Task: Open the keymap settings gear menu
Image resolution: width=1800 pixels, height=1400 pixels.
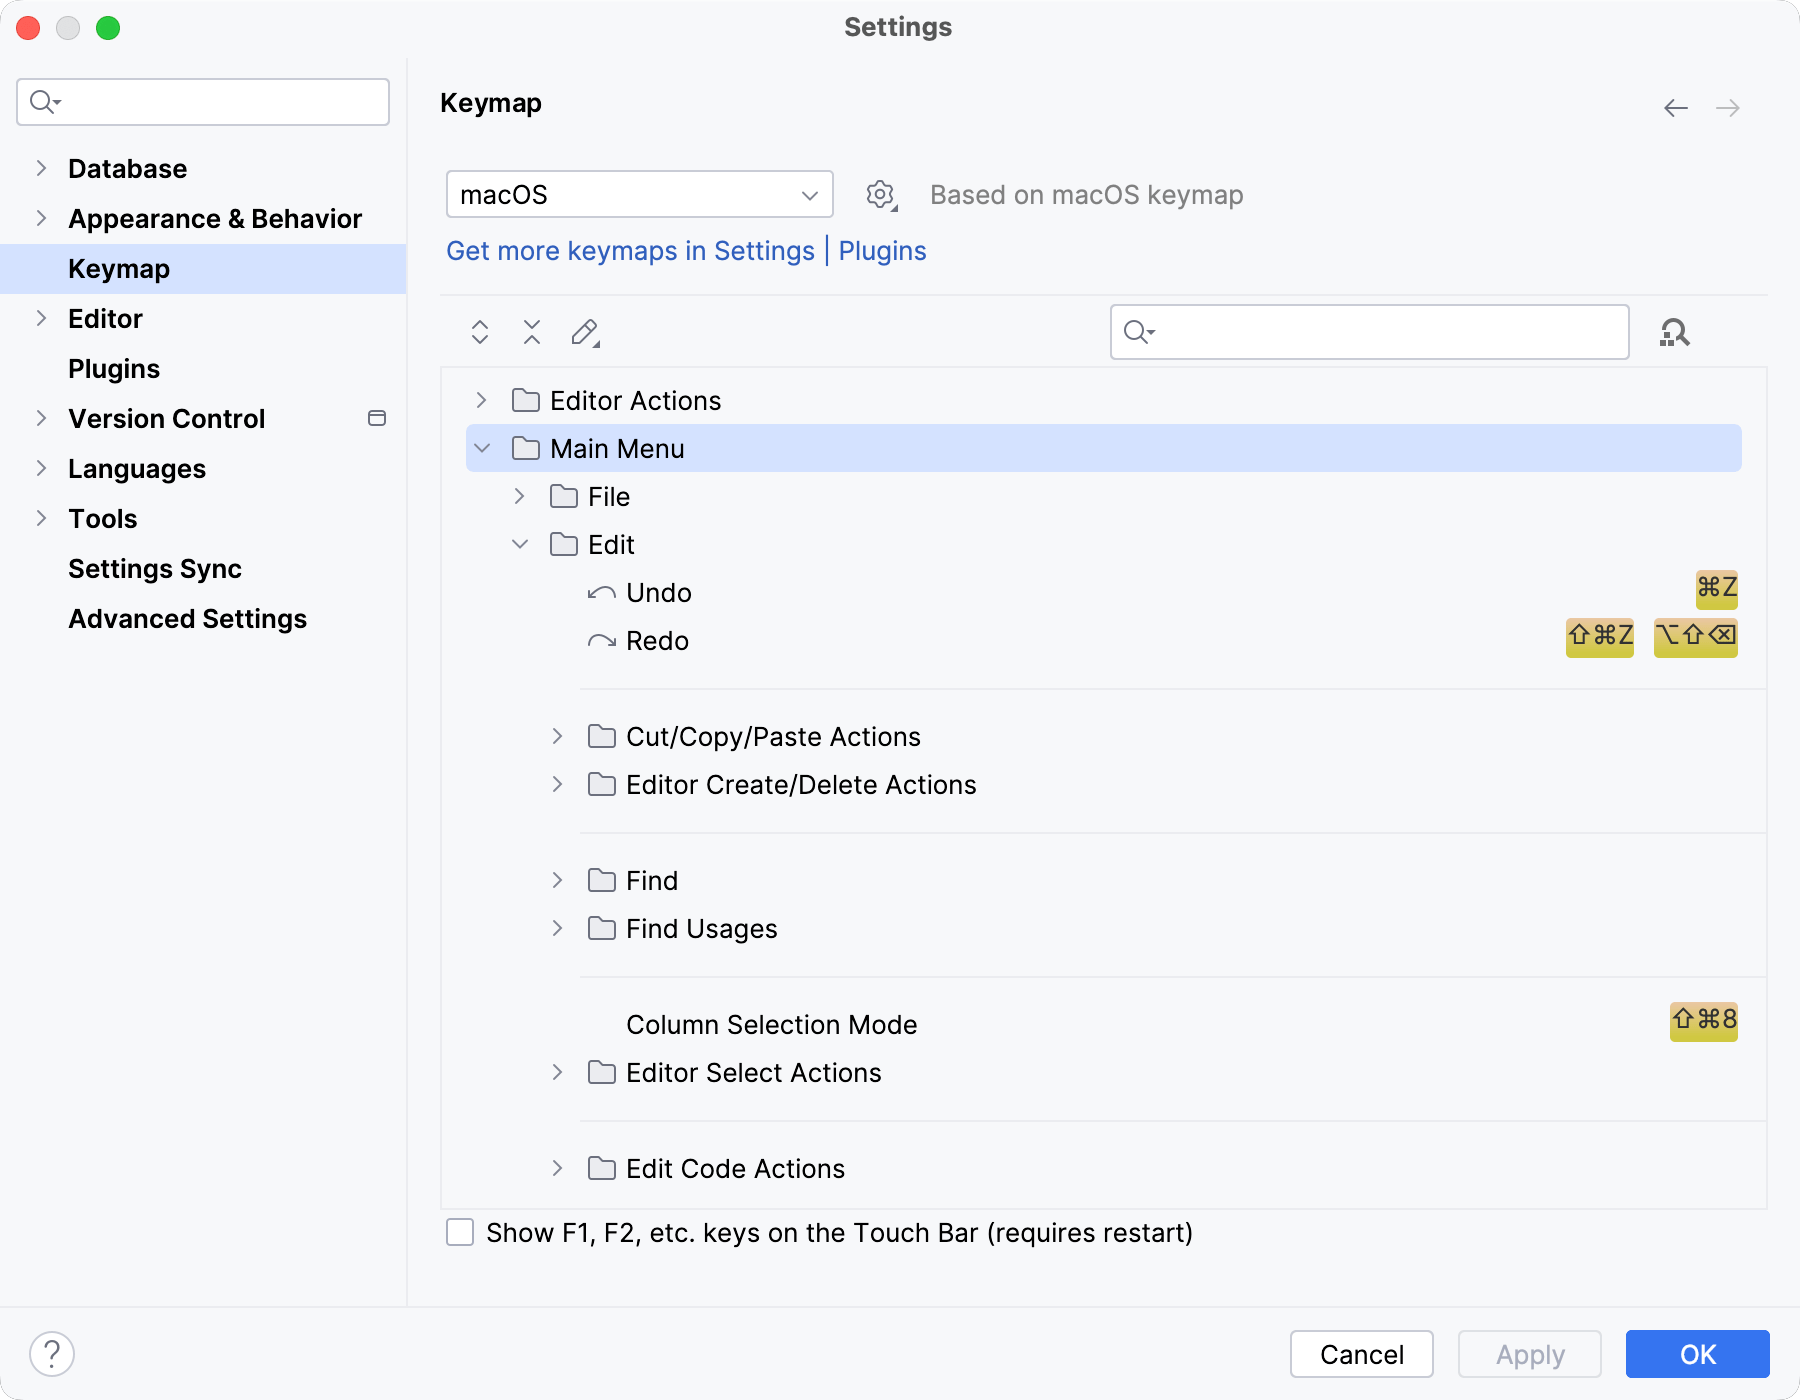Action: coord(880,194)
